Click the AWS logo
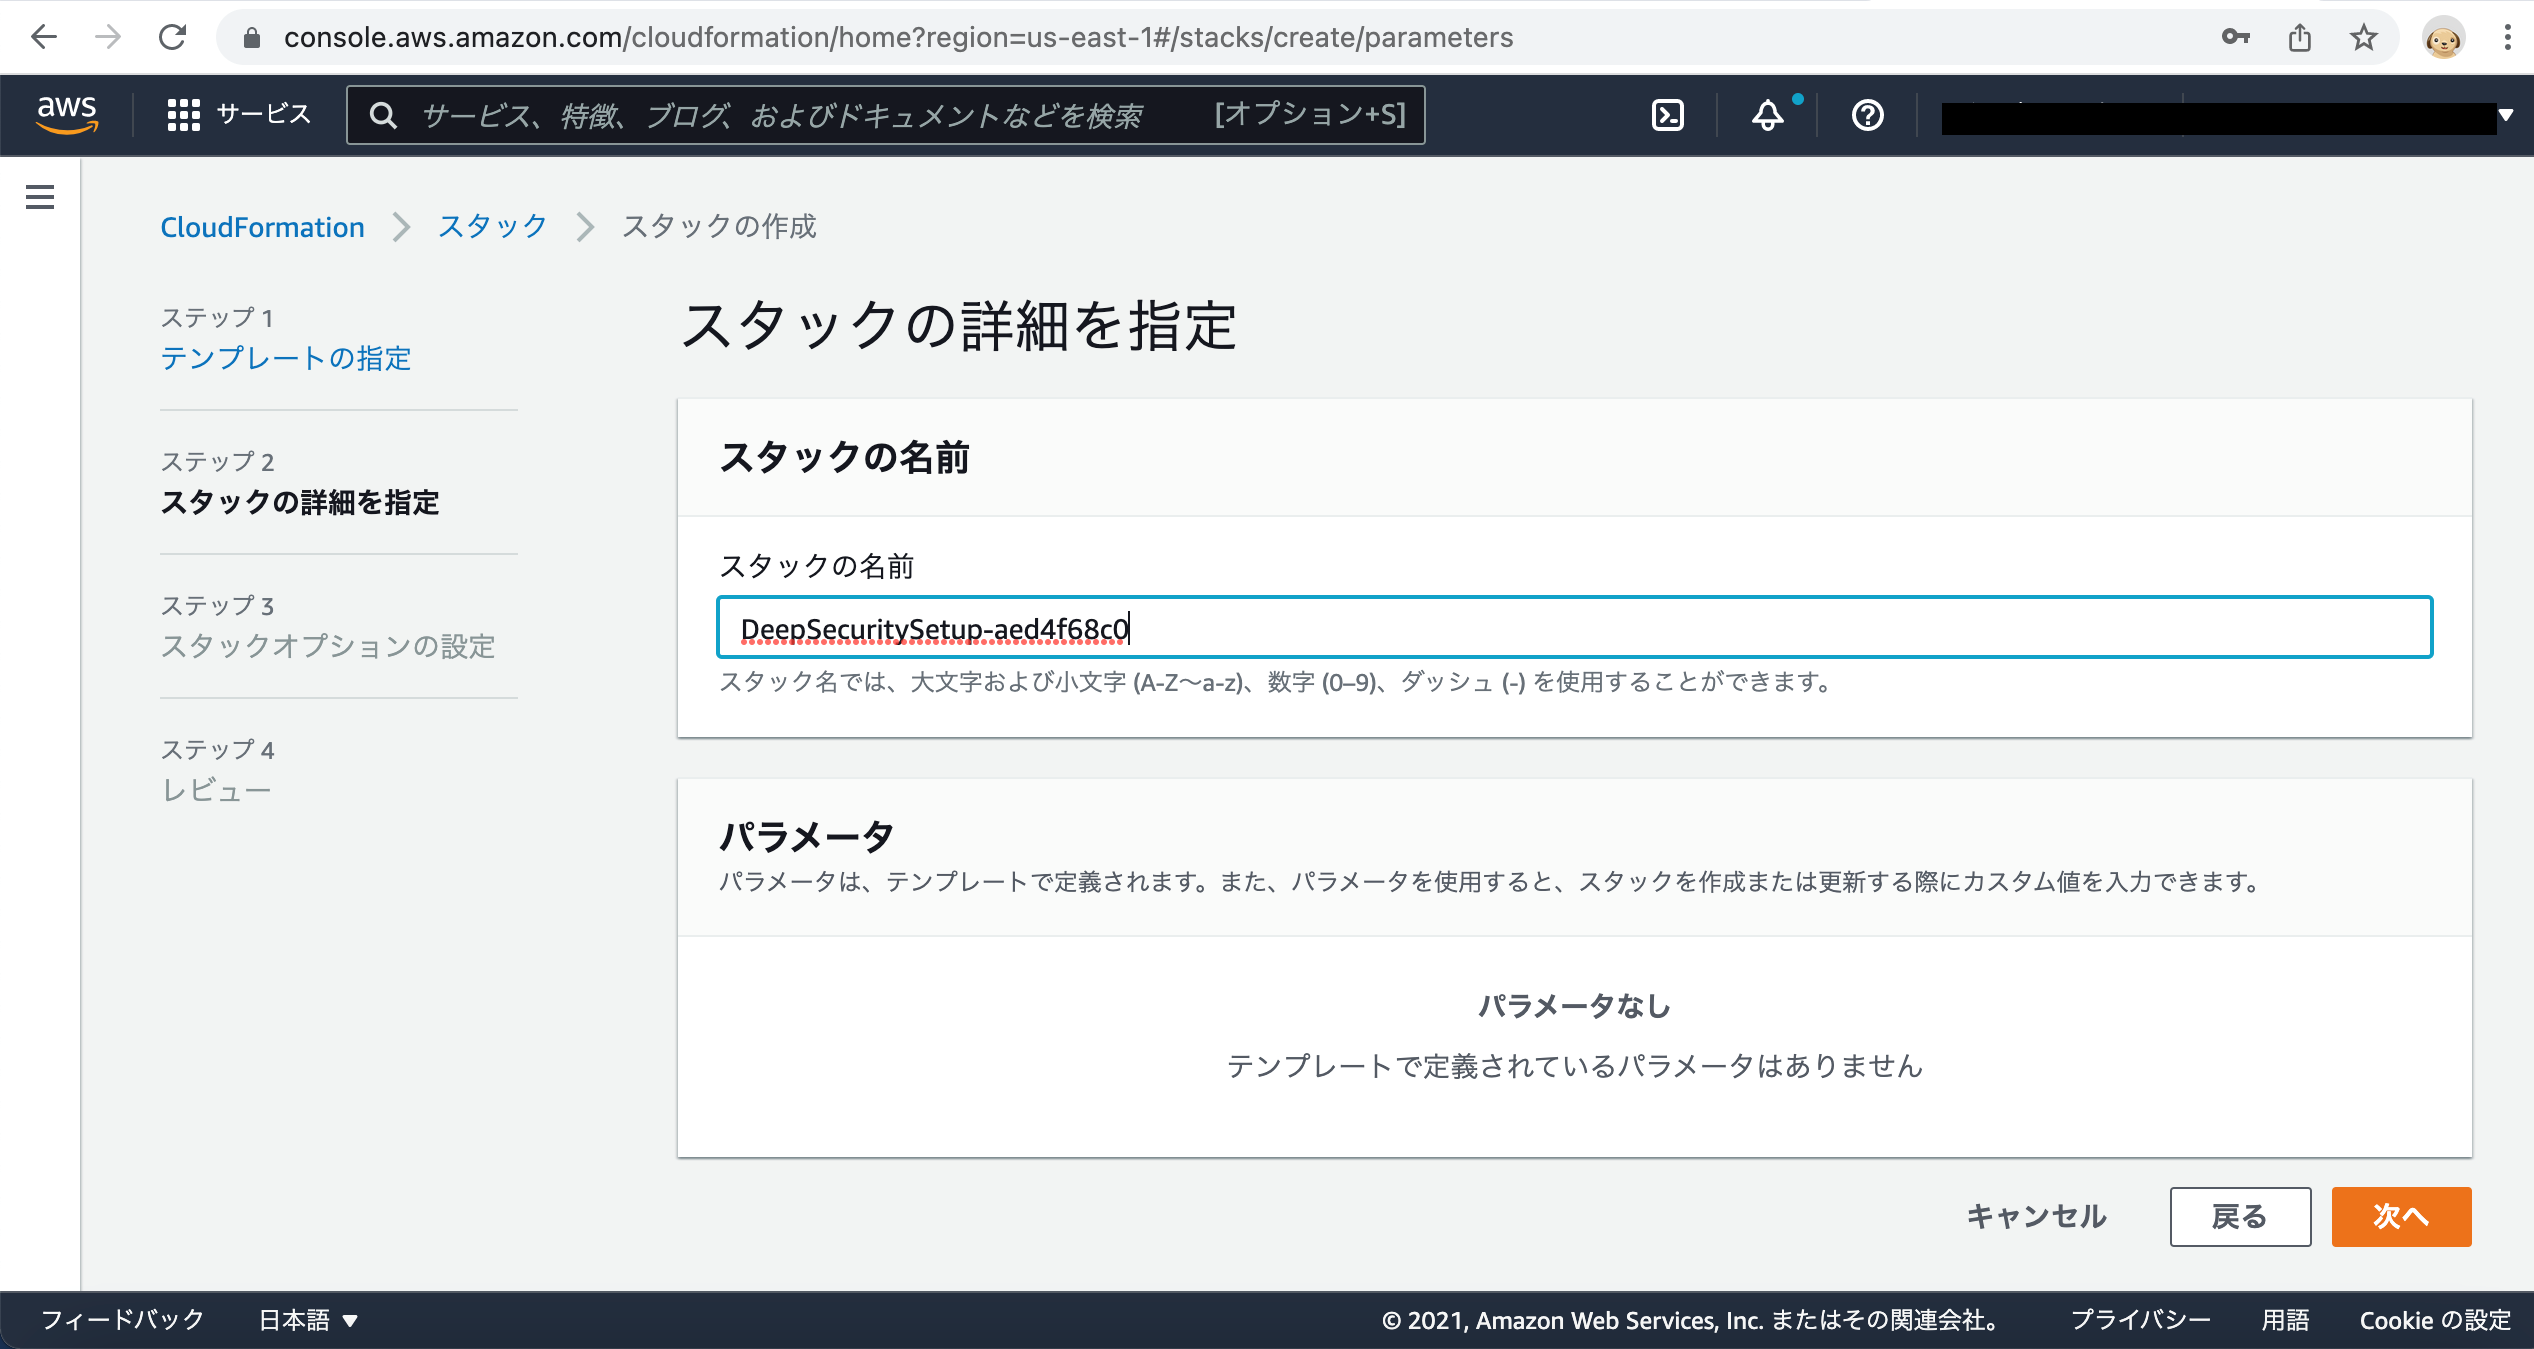 click(67, 115)
